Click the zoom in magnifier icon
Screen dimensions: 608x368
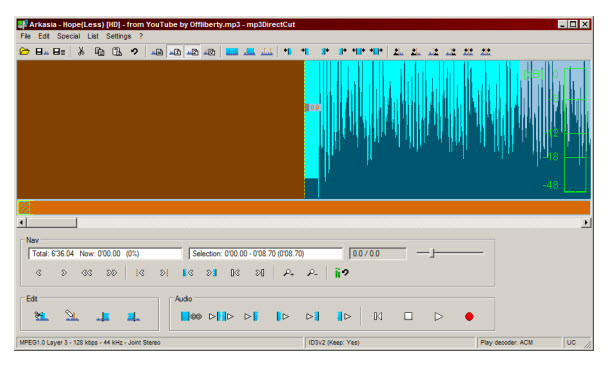point(288,273)
